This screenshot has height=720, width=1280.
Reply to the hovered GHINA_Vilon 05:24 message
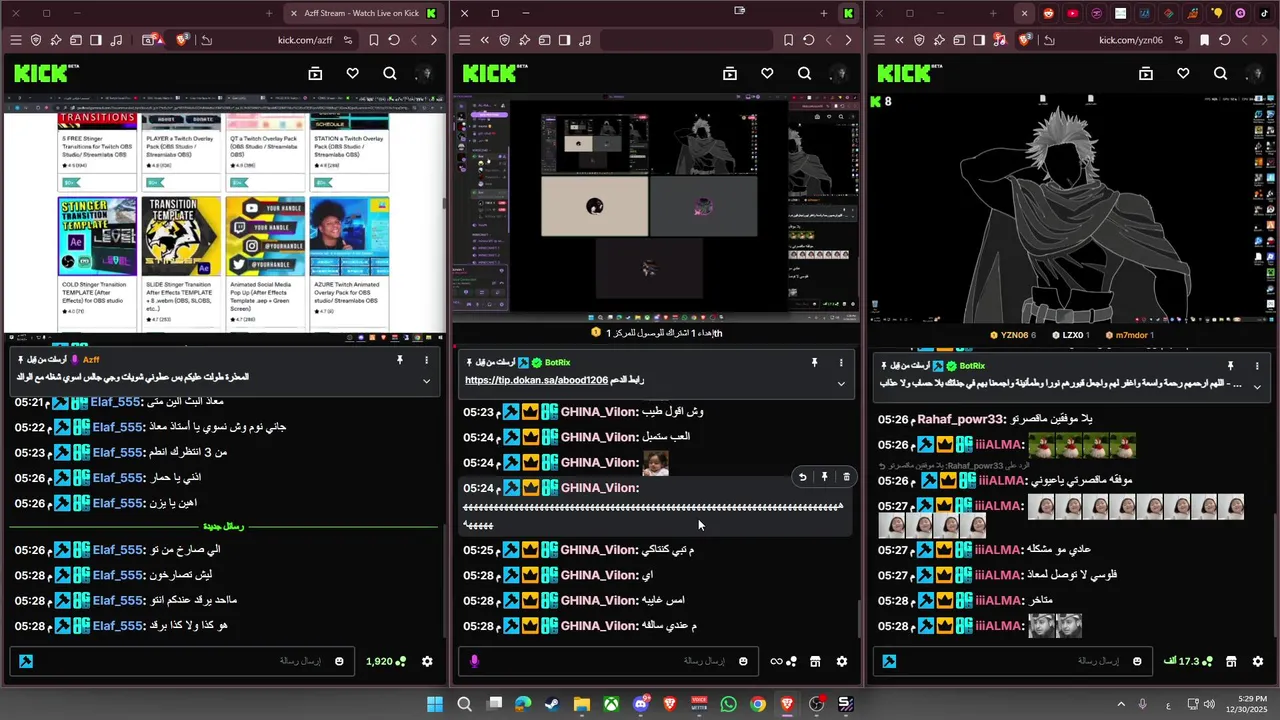pos(802,477)
